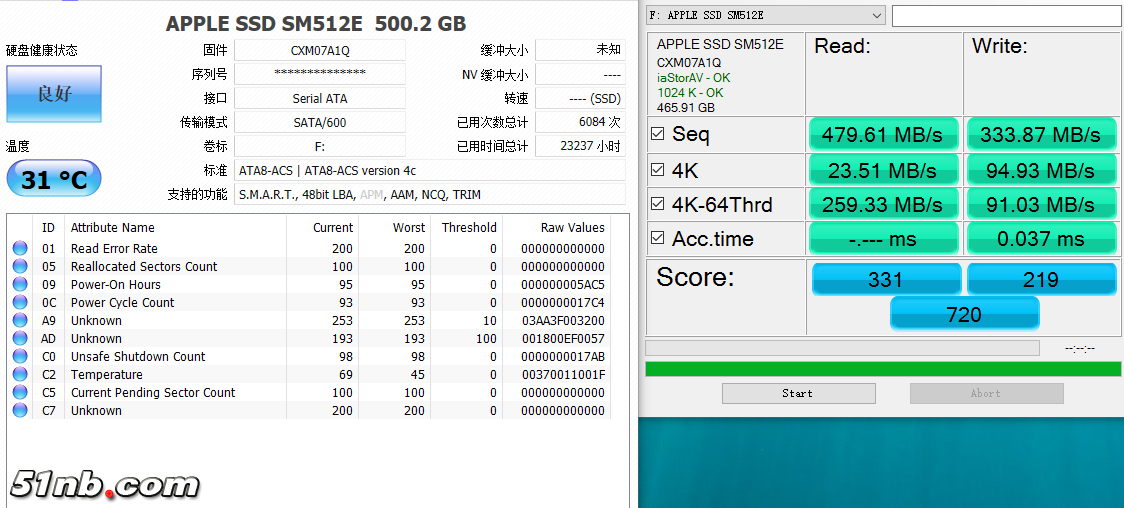Screen dimensions: 1124x508
Task: Disable the 4K-64Thrd test checkbox
Action: (x=658, y=204)
